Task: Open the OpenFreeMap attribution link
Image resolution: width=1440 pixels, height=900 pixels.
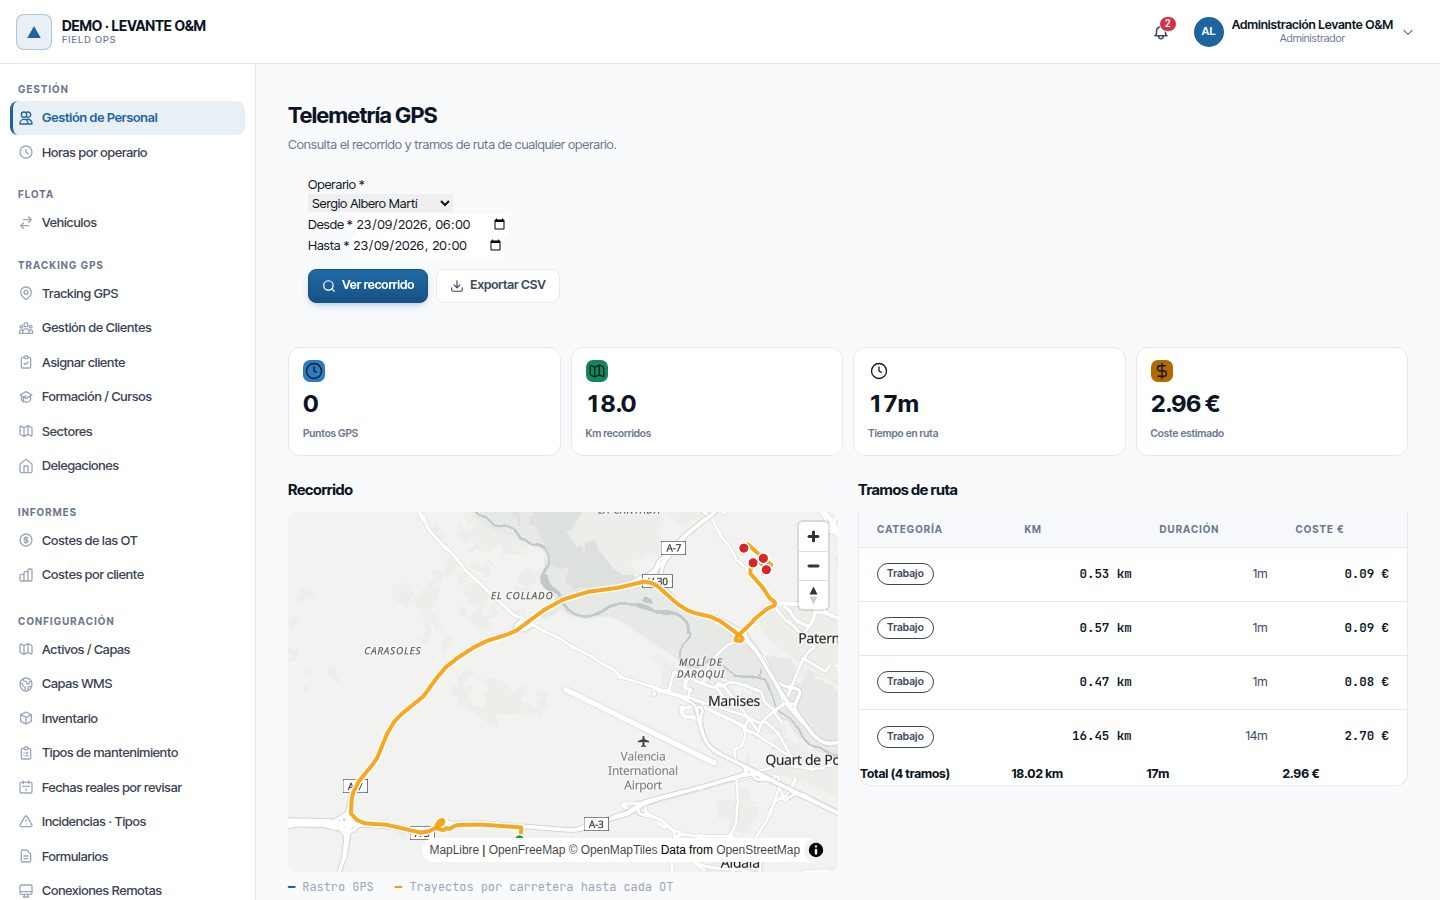Action: pos(527,850)
